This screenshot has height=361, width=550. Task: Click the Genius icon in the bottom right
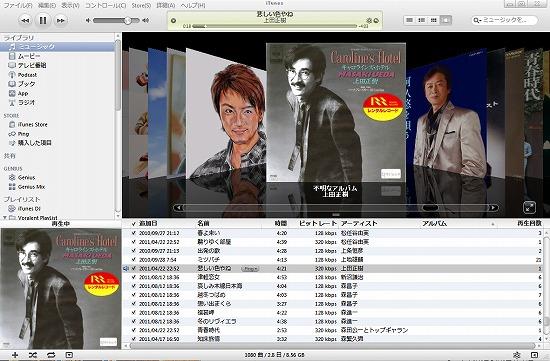pyautogui.click(x=516, y=355)
